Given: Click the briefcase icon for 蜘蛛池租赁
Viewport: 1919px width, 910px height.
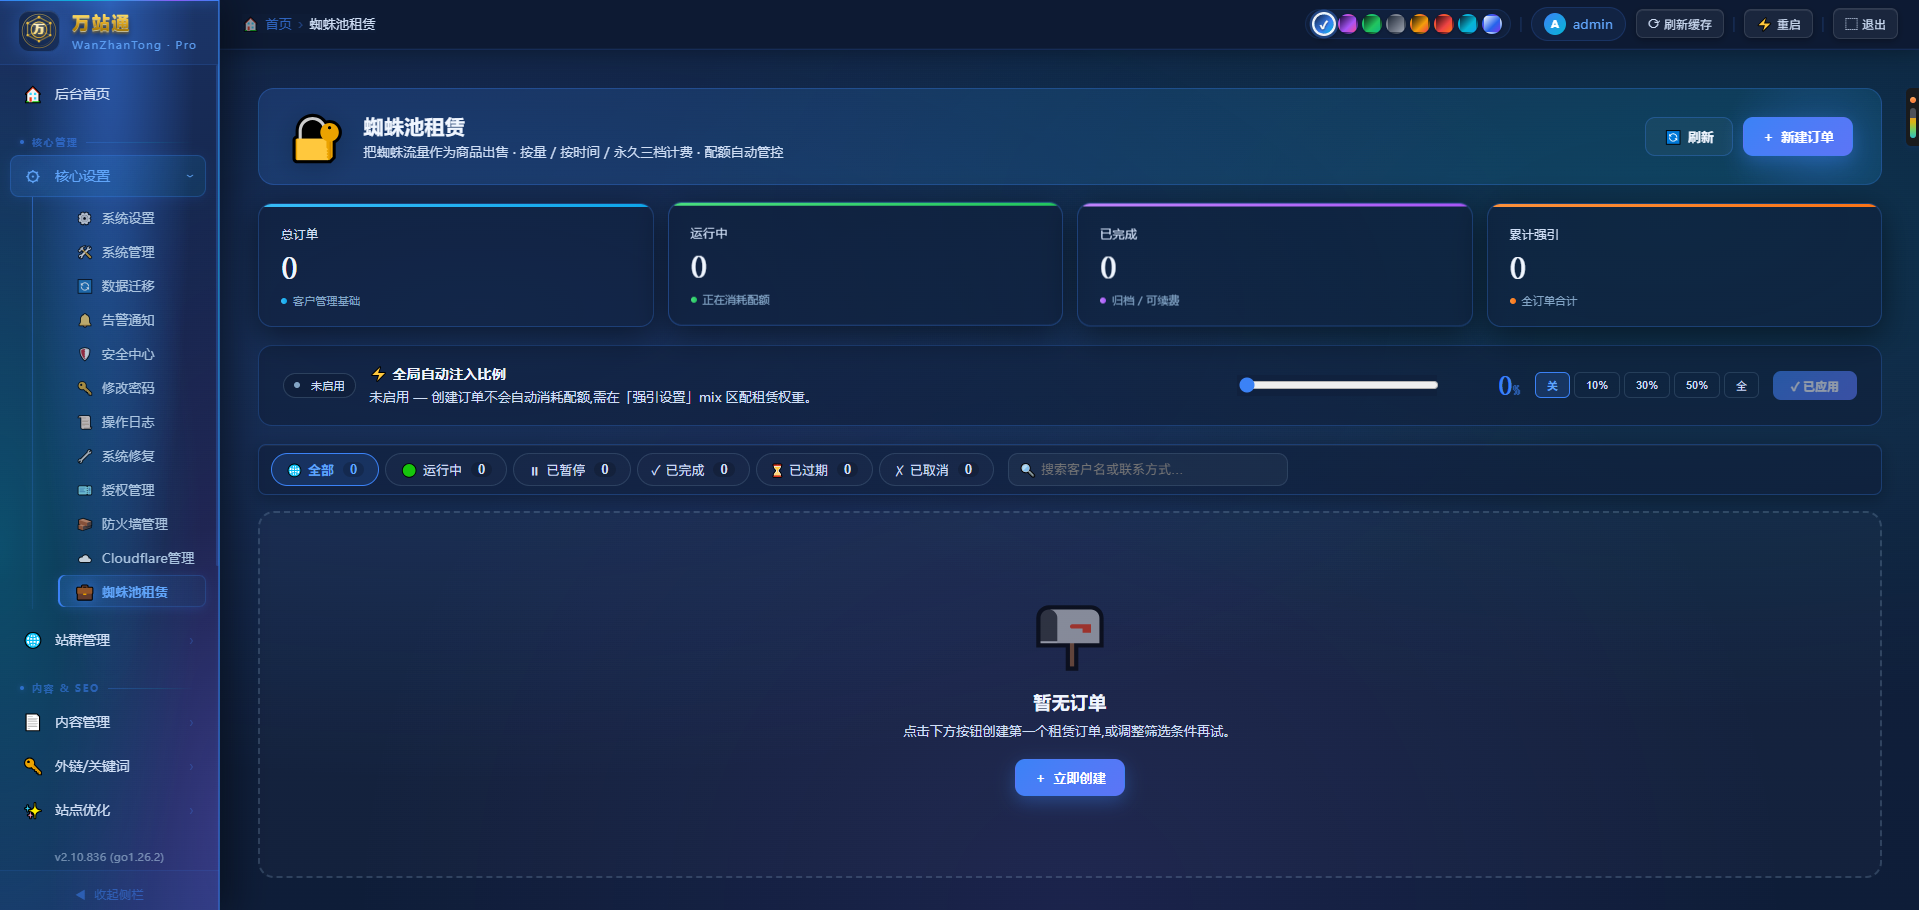Looking at the screenshot, I should pos(85,592).
